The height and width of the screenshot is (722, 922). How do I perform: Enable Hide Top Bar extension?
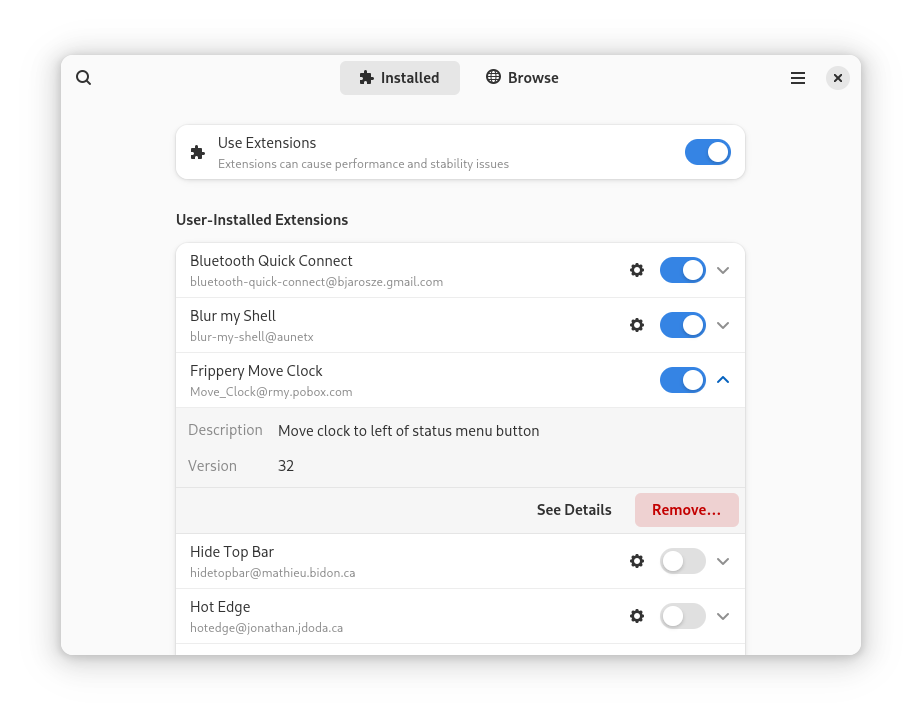coord(683,561)
